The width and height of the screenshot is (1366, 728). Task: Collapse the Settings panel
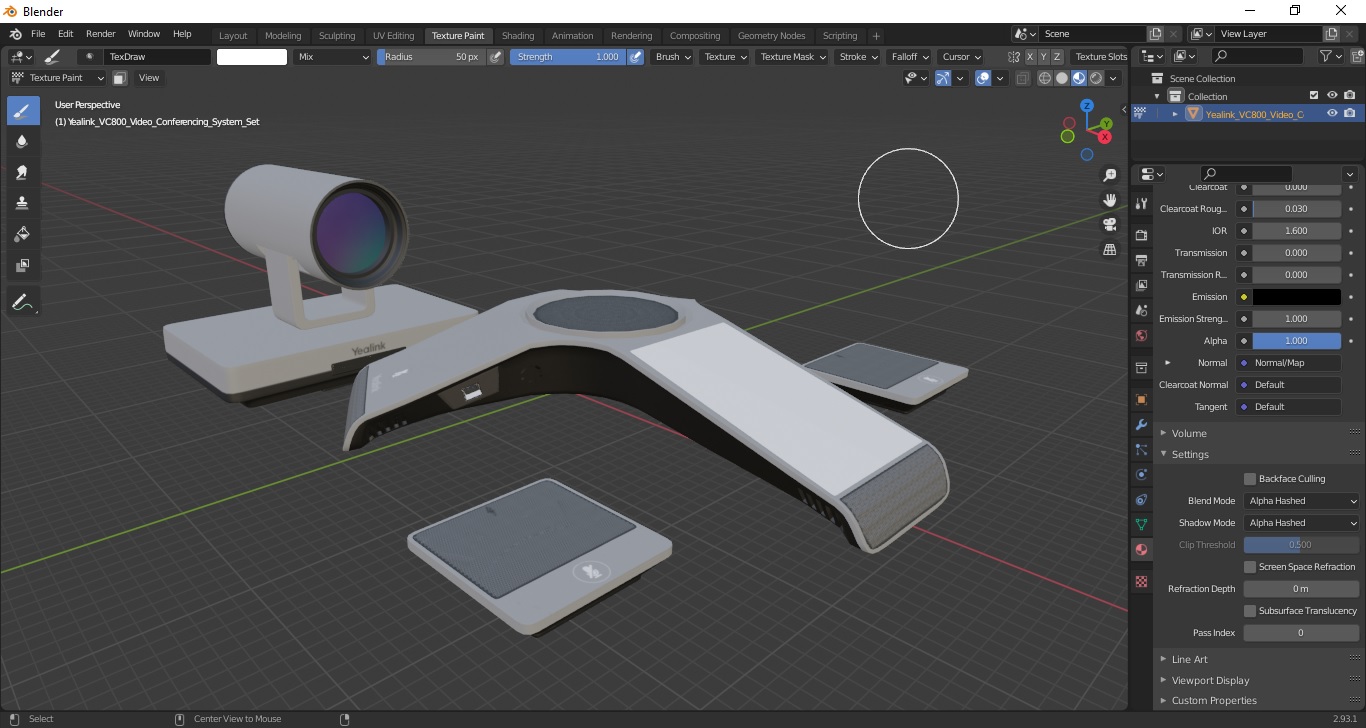pos(1190,454)
